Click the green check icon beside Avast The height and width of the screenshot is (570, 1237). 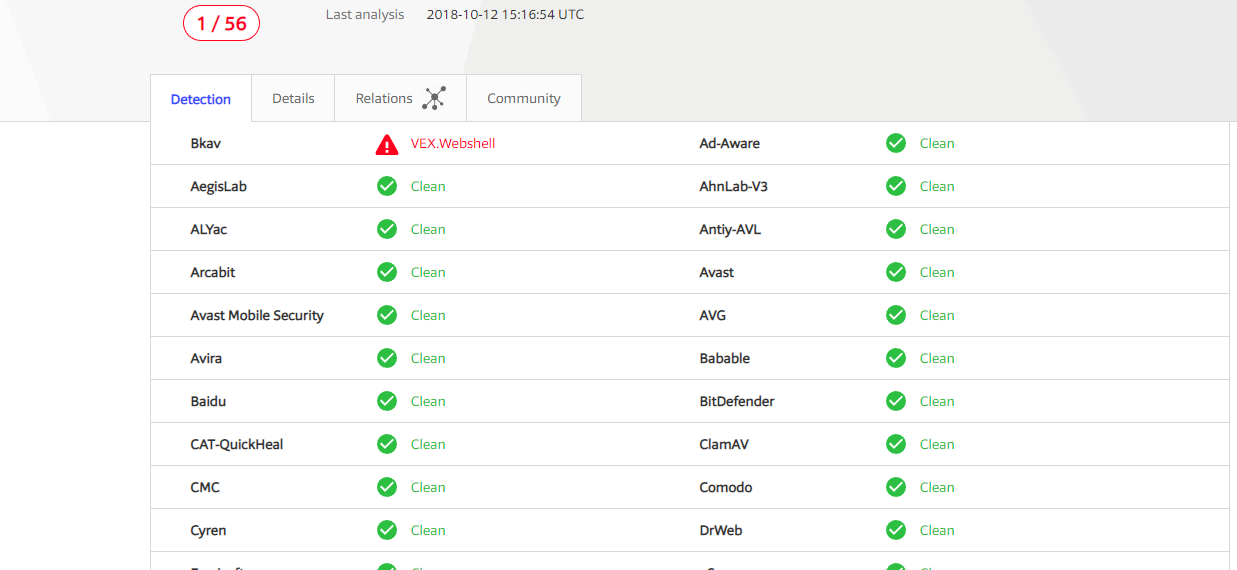click(896, 272)
